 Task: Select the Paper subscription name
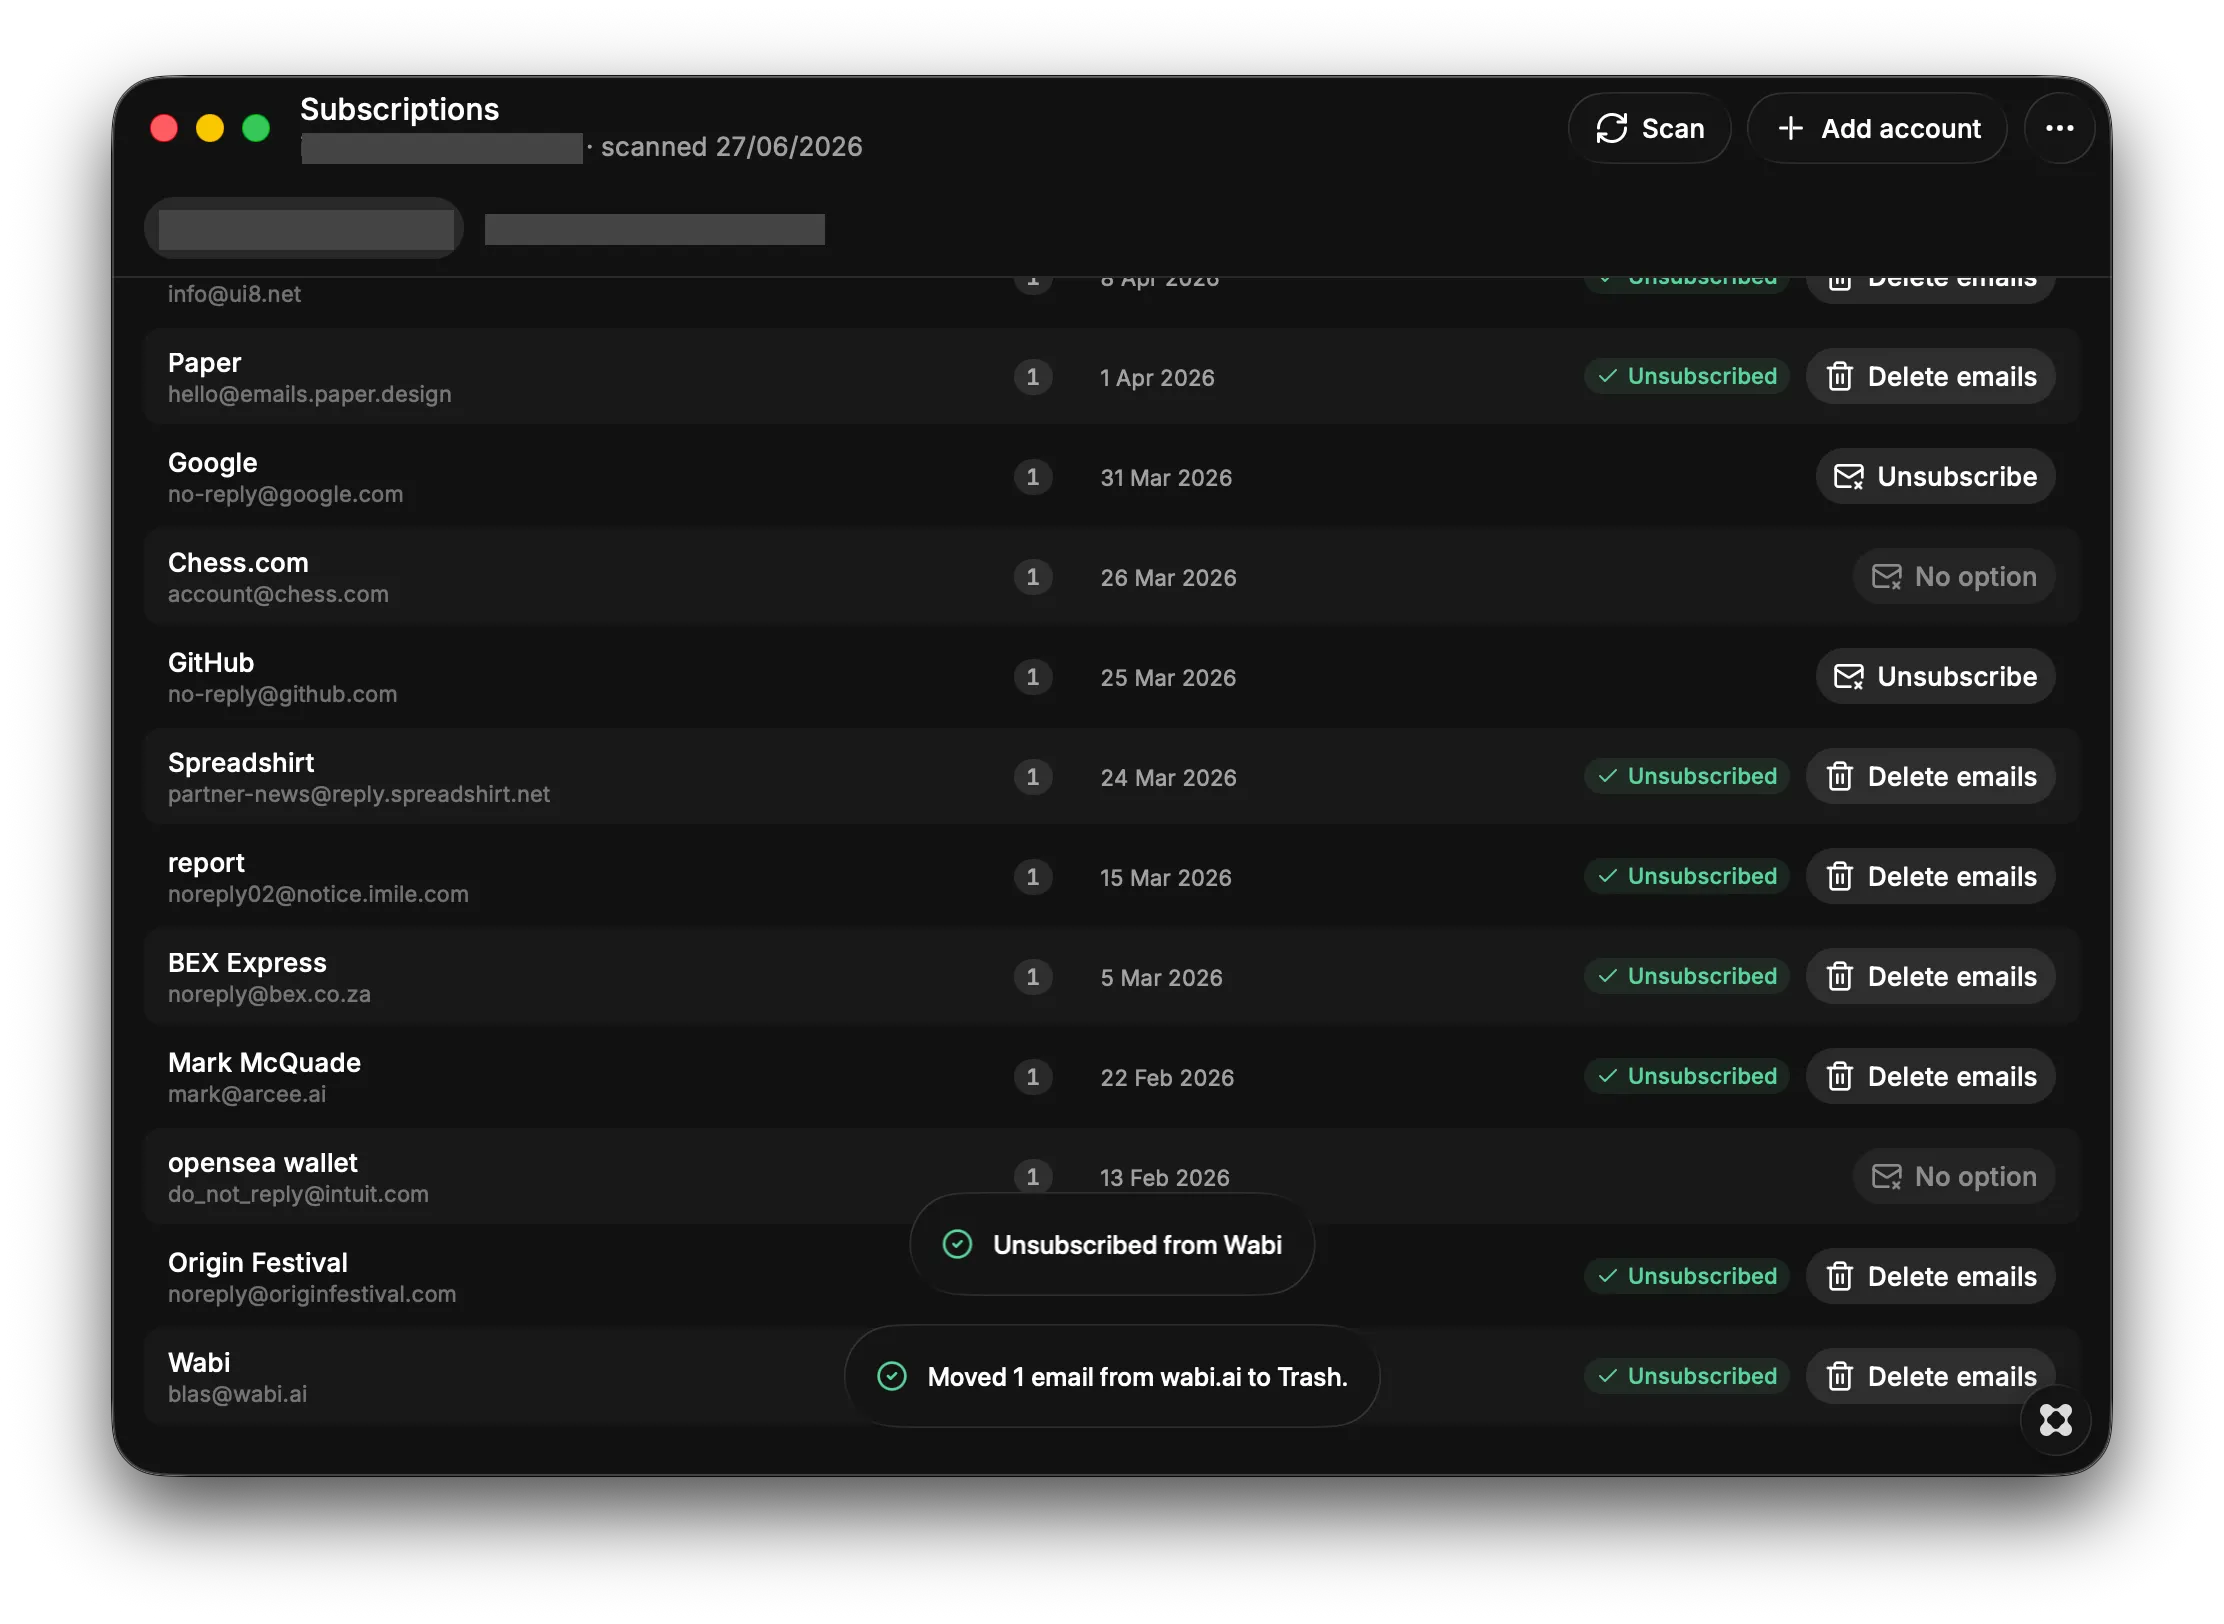pyautogui.click(x=204, y=363)
